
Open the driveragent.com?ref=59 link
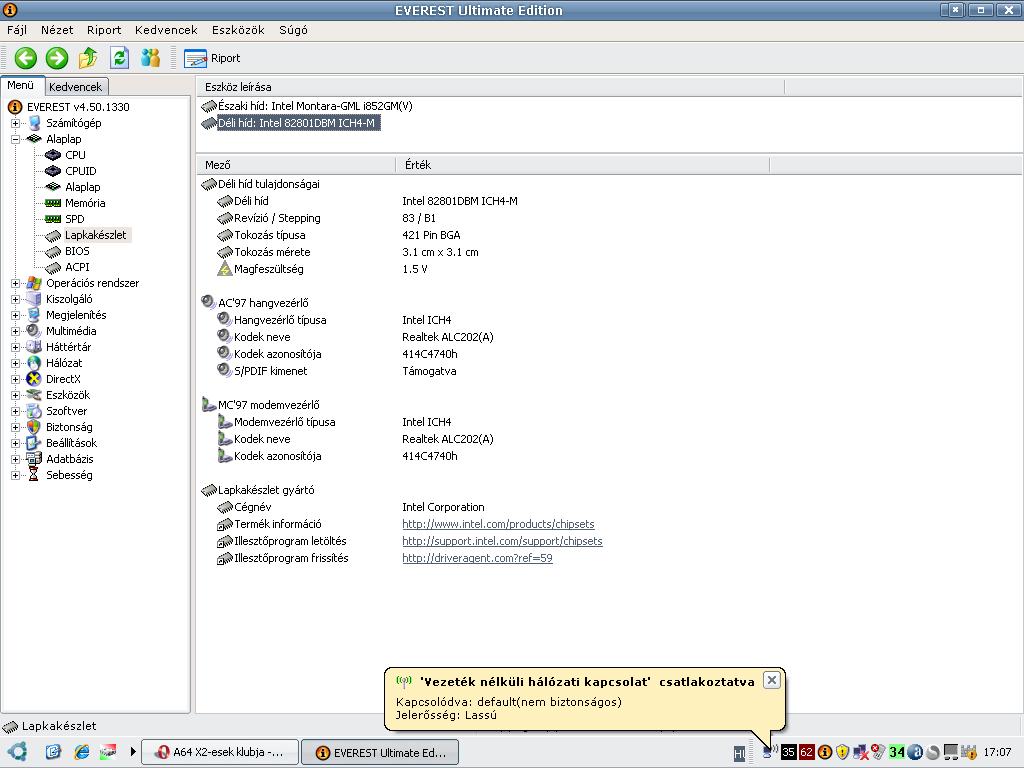click(477, 558)
